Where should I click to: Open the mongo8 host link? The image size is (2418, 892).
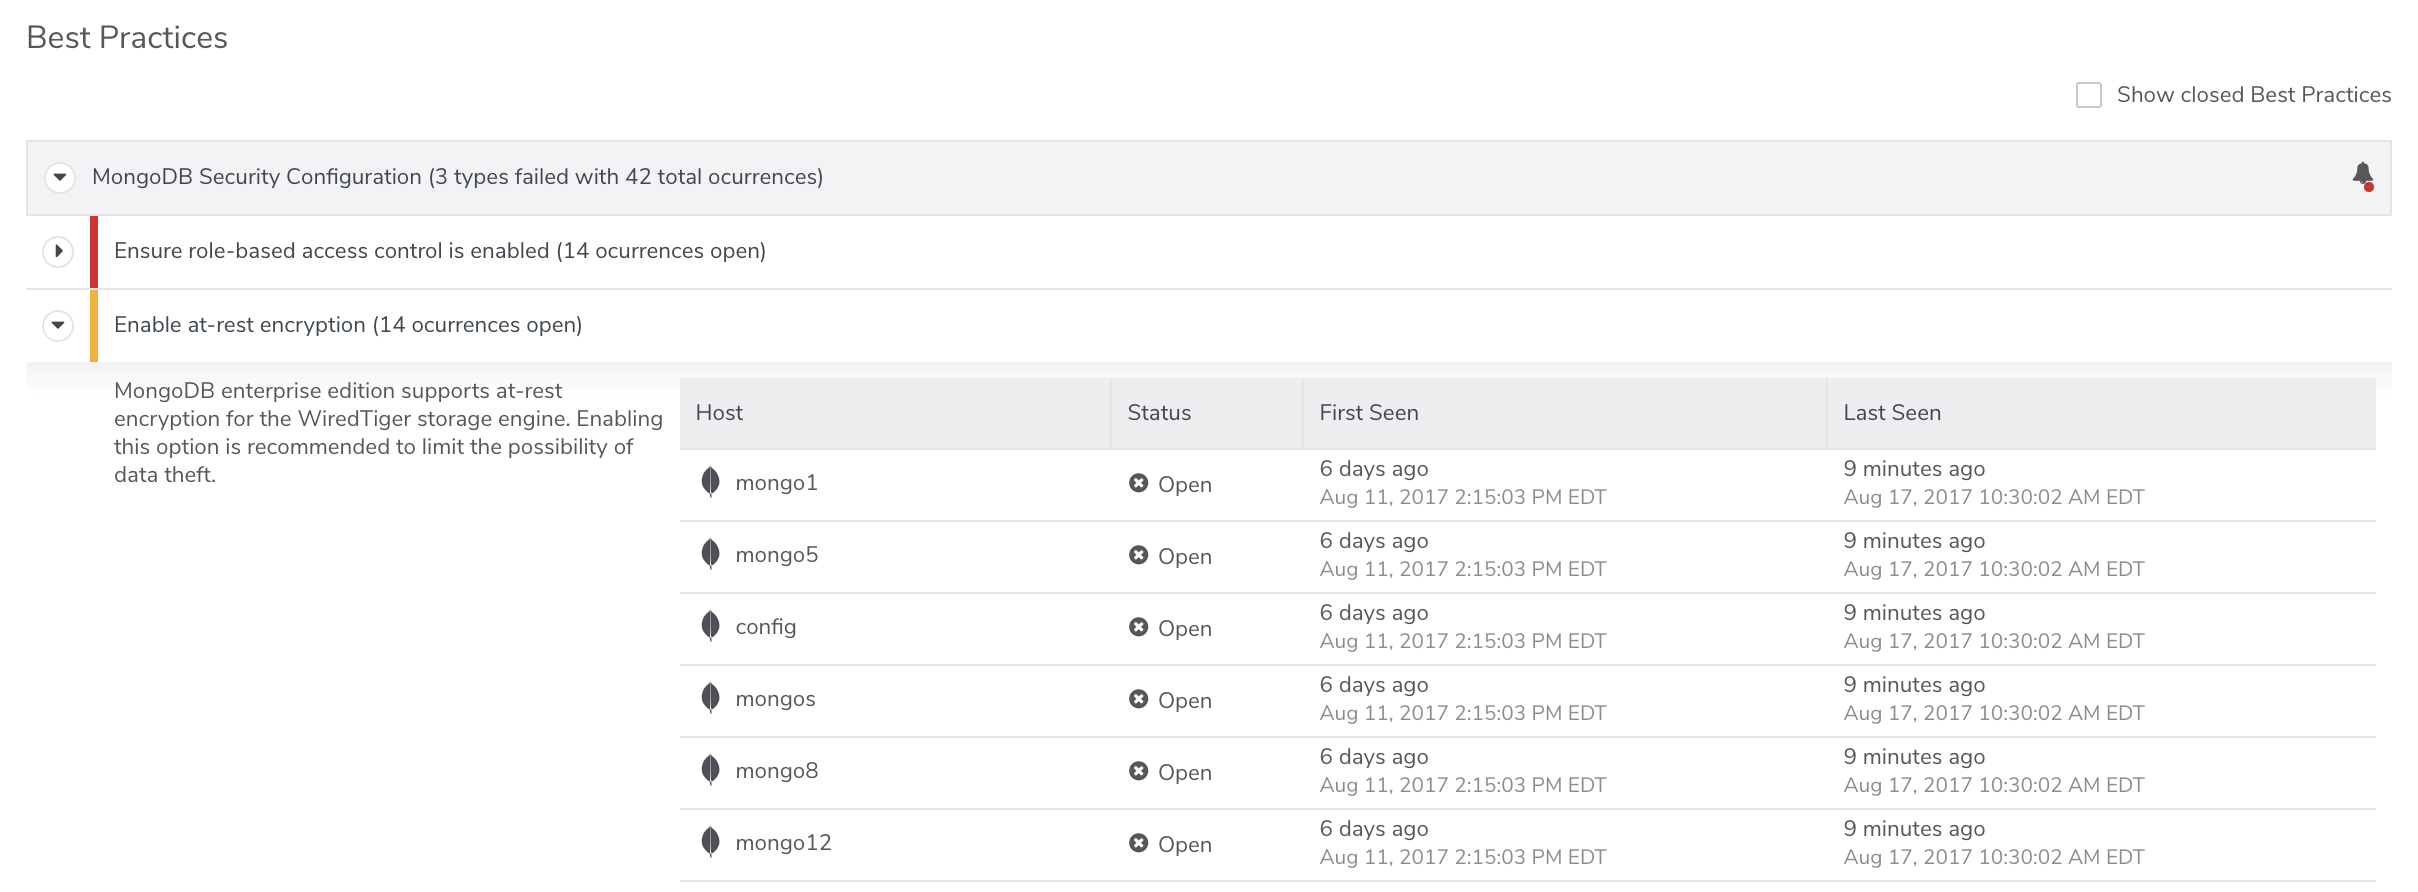(776, 771)
